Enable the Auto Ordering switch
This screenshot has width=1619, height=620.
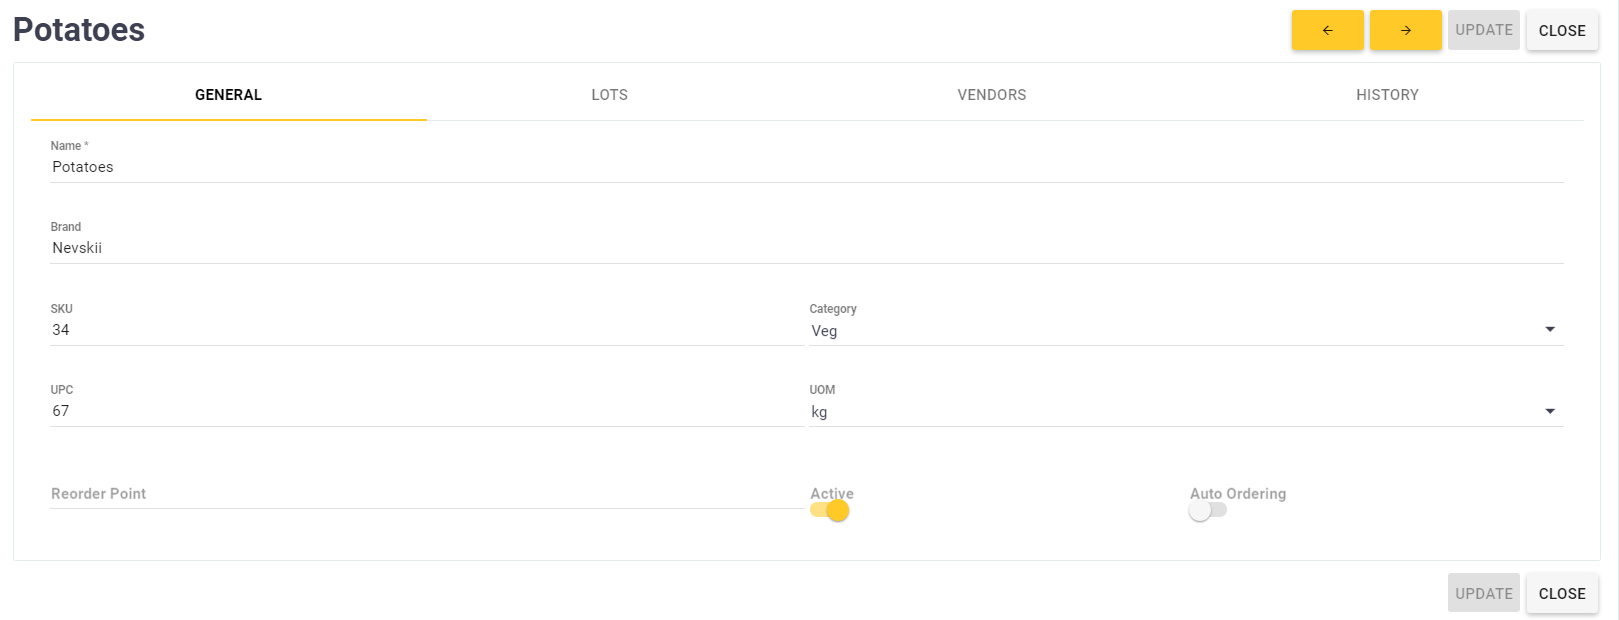(x=1207, y=511)
